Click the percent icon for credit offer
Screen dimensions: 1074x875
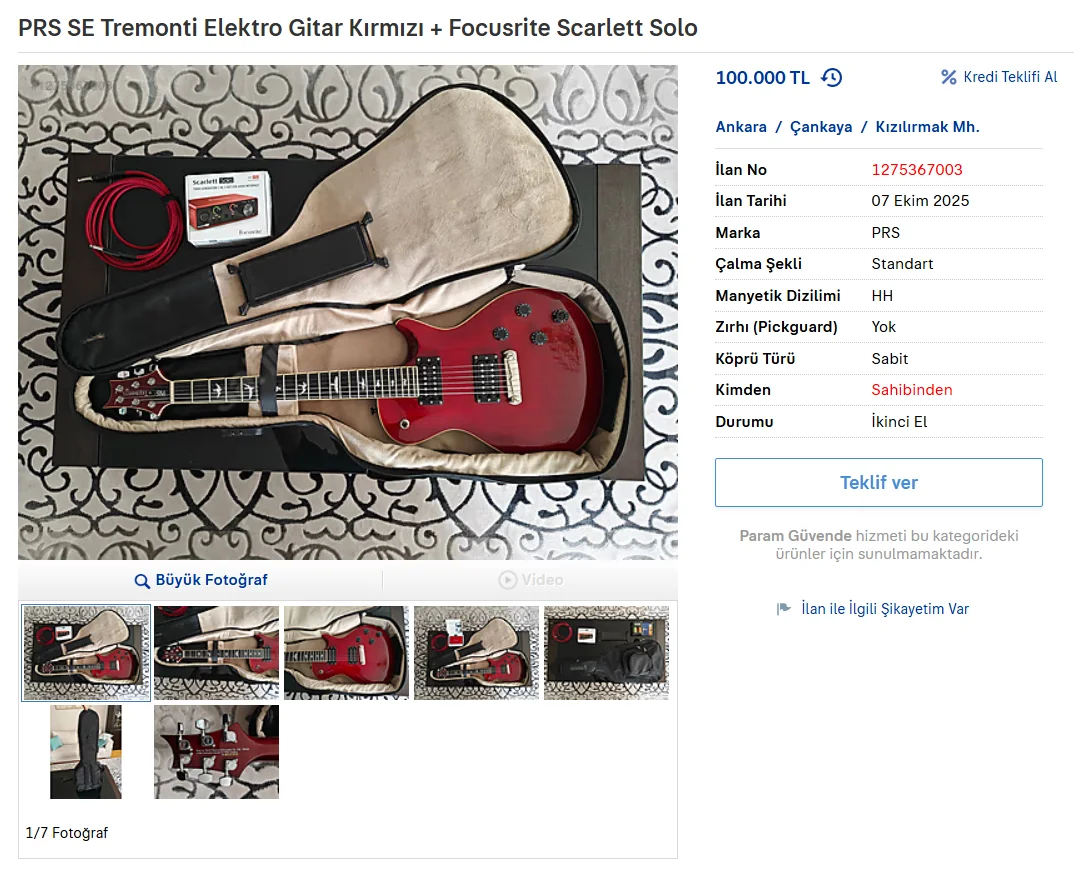949,77
